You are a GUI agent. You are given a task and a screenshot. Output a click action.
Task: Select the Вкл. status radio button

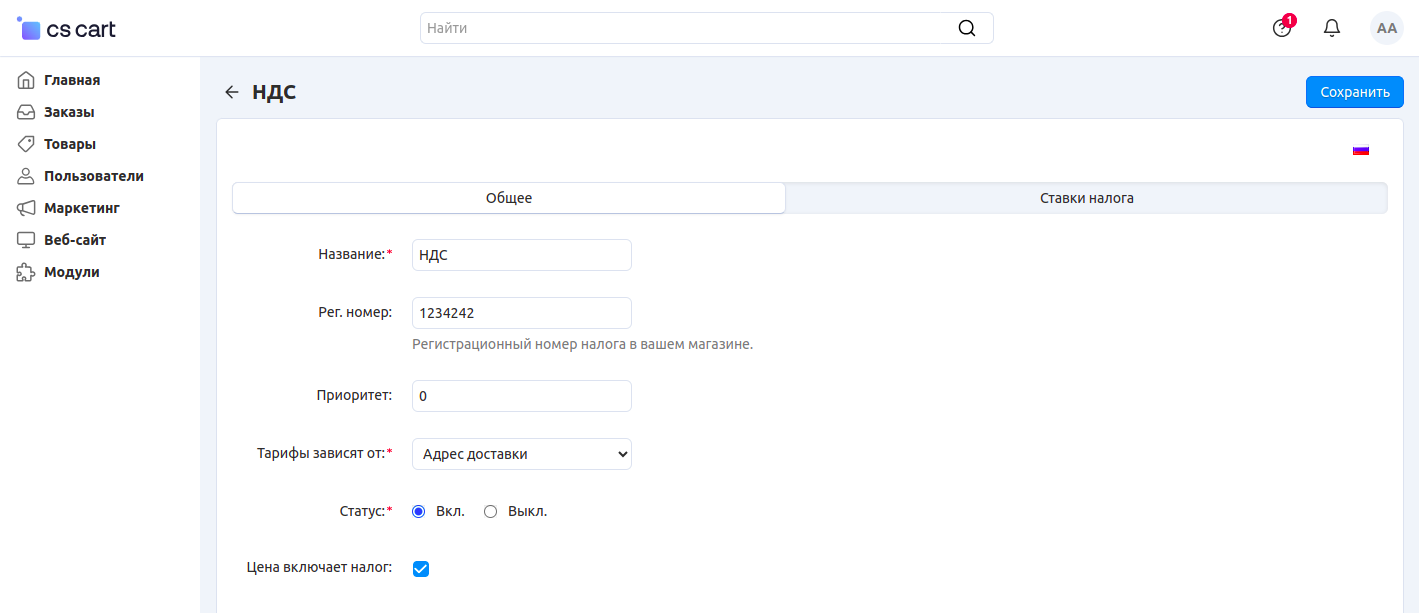point(419,511)
